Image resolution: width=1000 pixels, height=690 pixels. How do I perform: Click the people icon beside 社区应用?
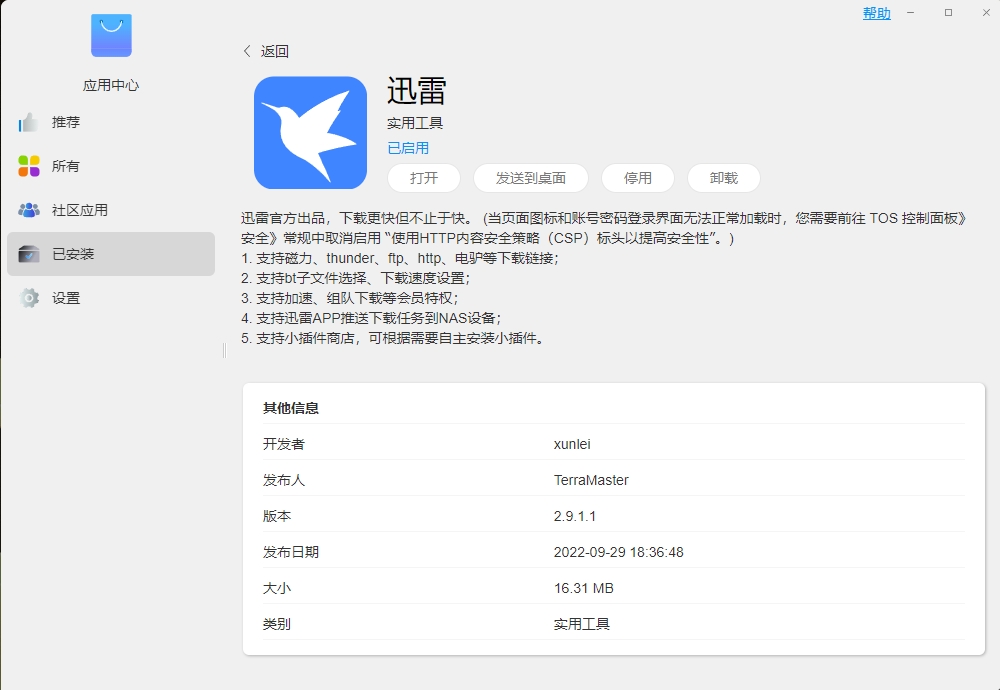pyautogui.click(x=29, y=210)
